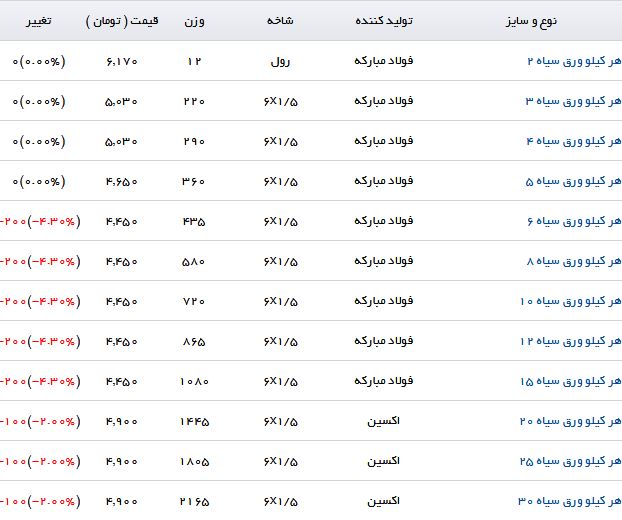This screenshot has height=520, width=622.
Task: Open the link 'هر کیلو ورق سیاه ۳۰'
Action: (x=570, y=501)
